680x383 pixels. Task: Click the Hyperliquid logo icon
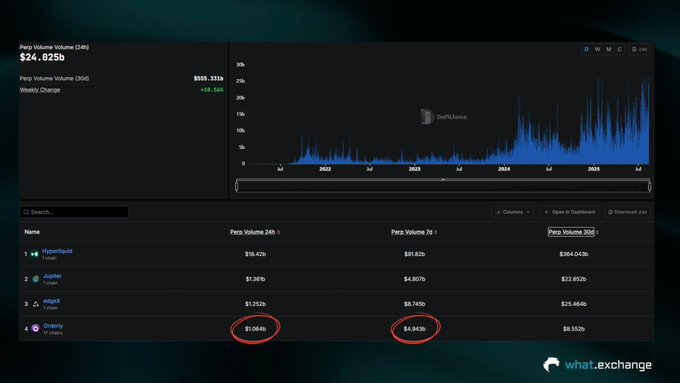coord(35,254)
